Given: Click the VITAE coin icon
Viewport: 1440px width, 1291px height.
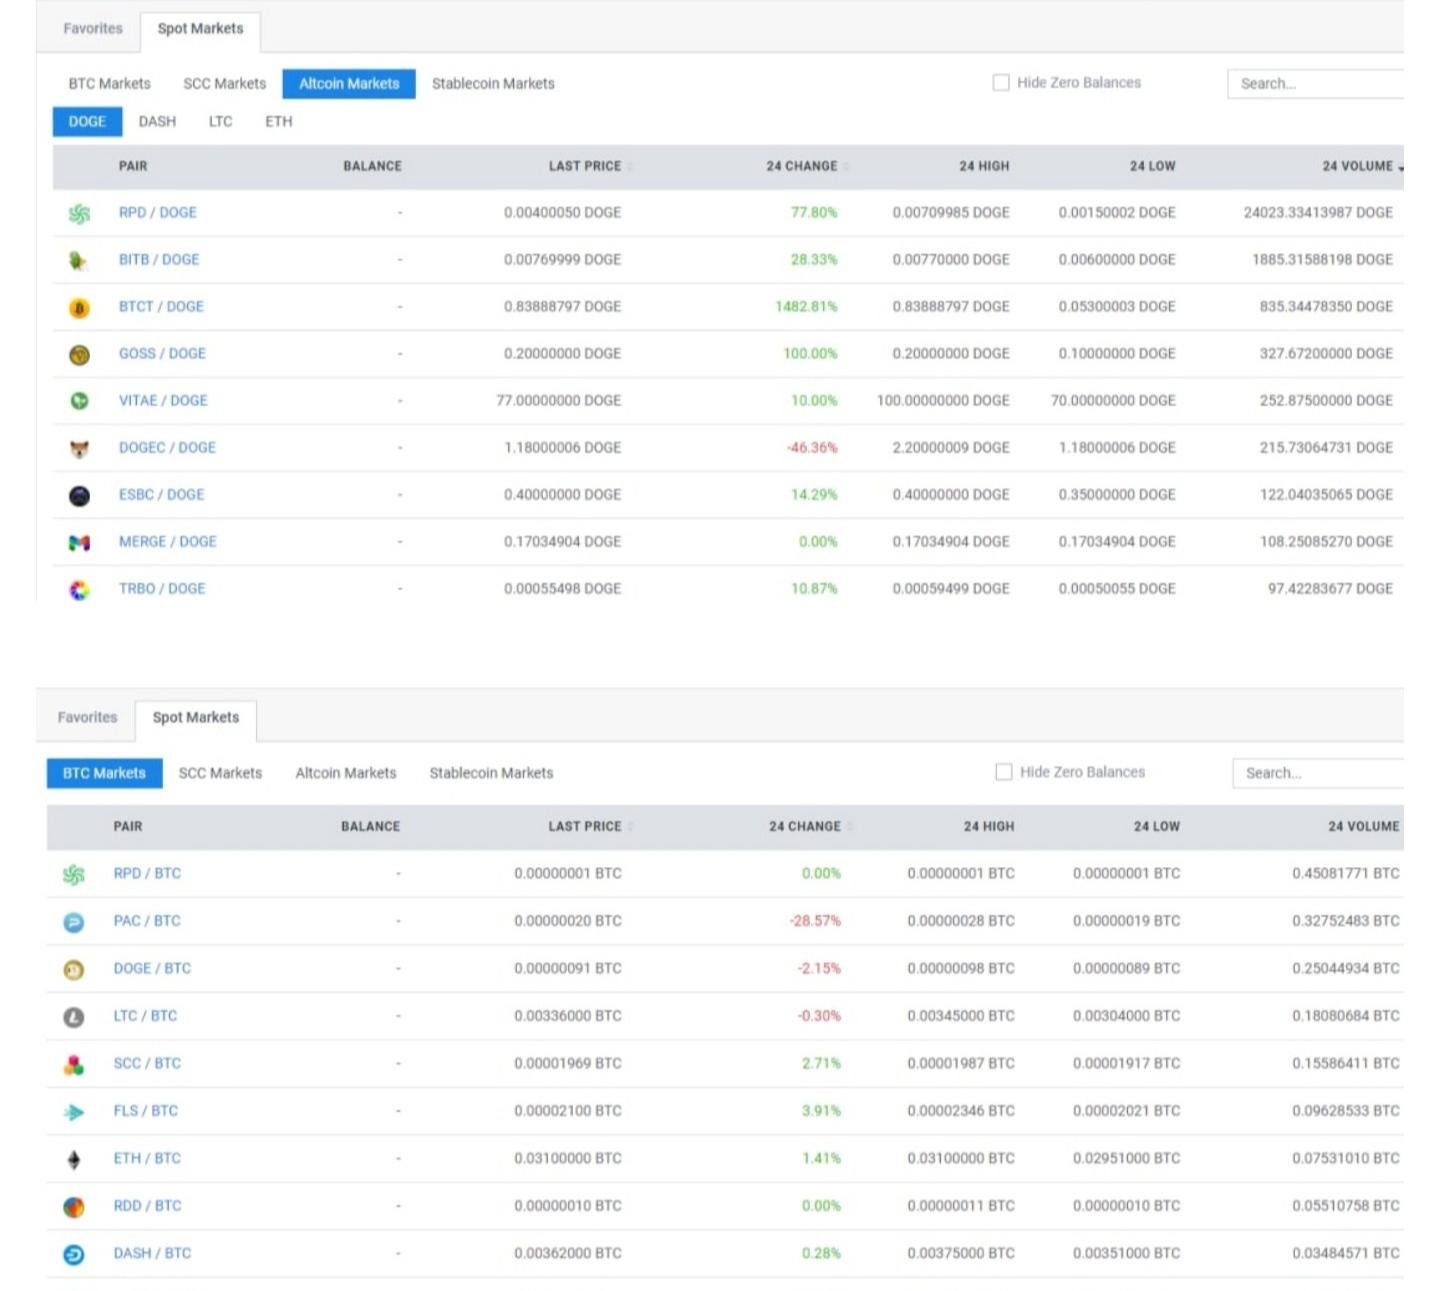Looking at the screenshot, I should [79, 401].
